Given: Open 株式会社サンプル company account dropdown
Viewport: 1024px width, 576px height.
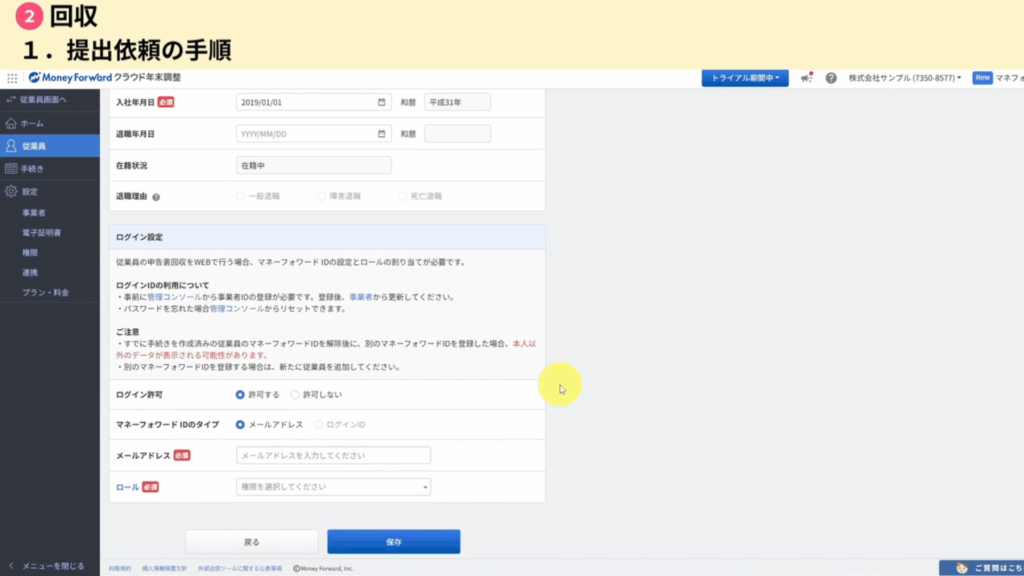Looking at the screenshot, I should (904, 78).
